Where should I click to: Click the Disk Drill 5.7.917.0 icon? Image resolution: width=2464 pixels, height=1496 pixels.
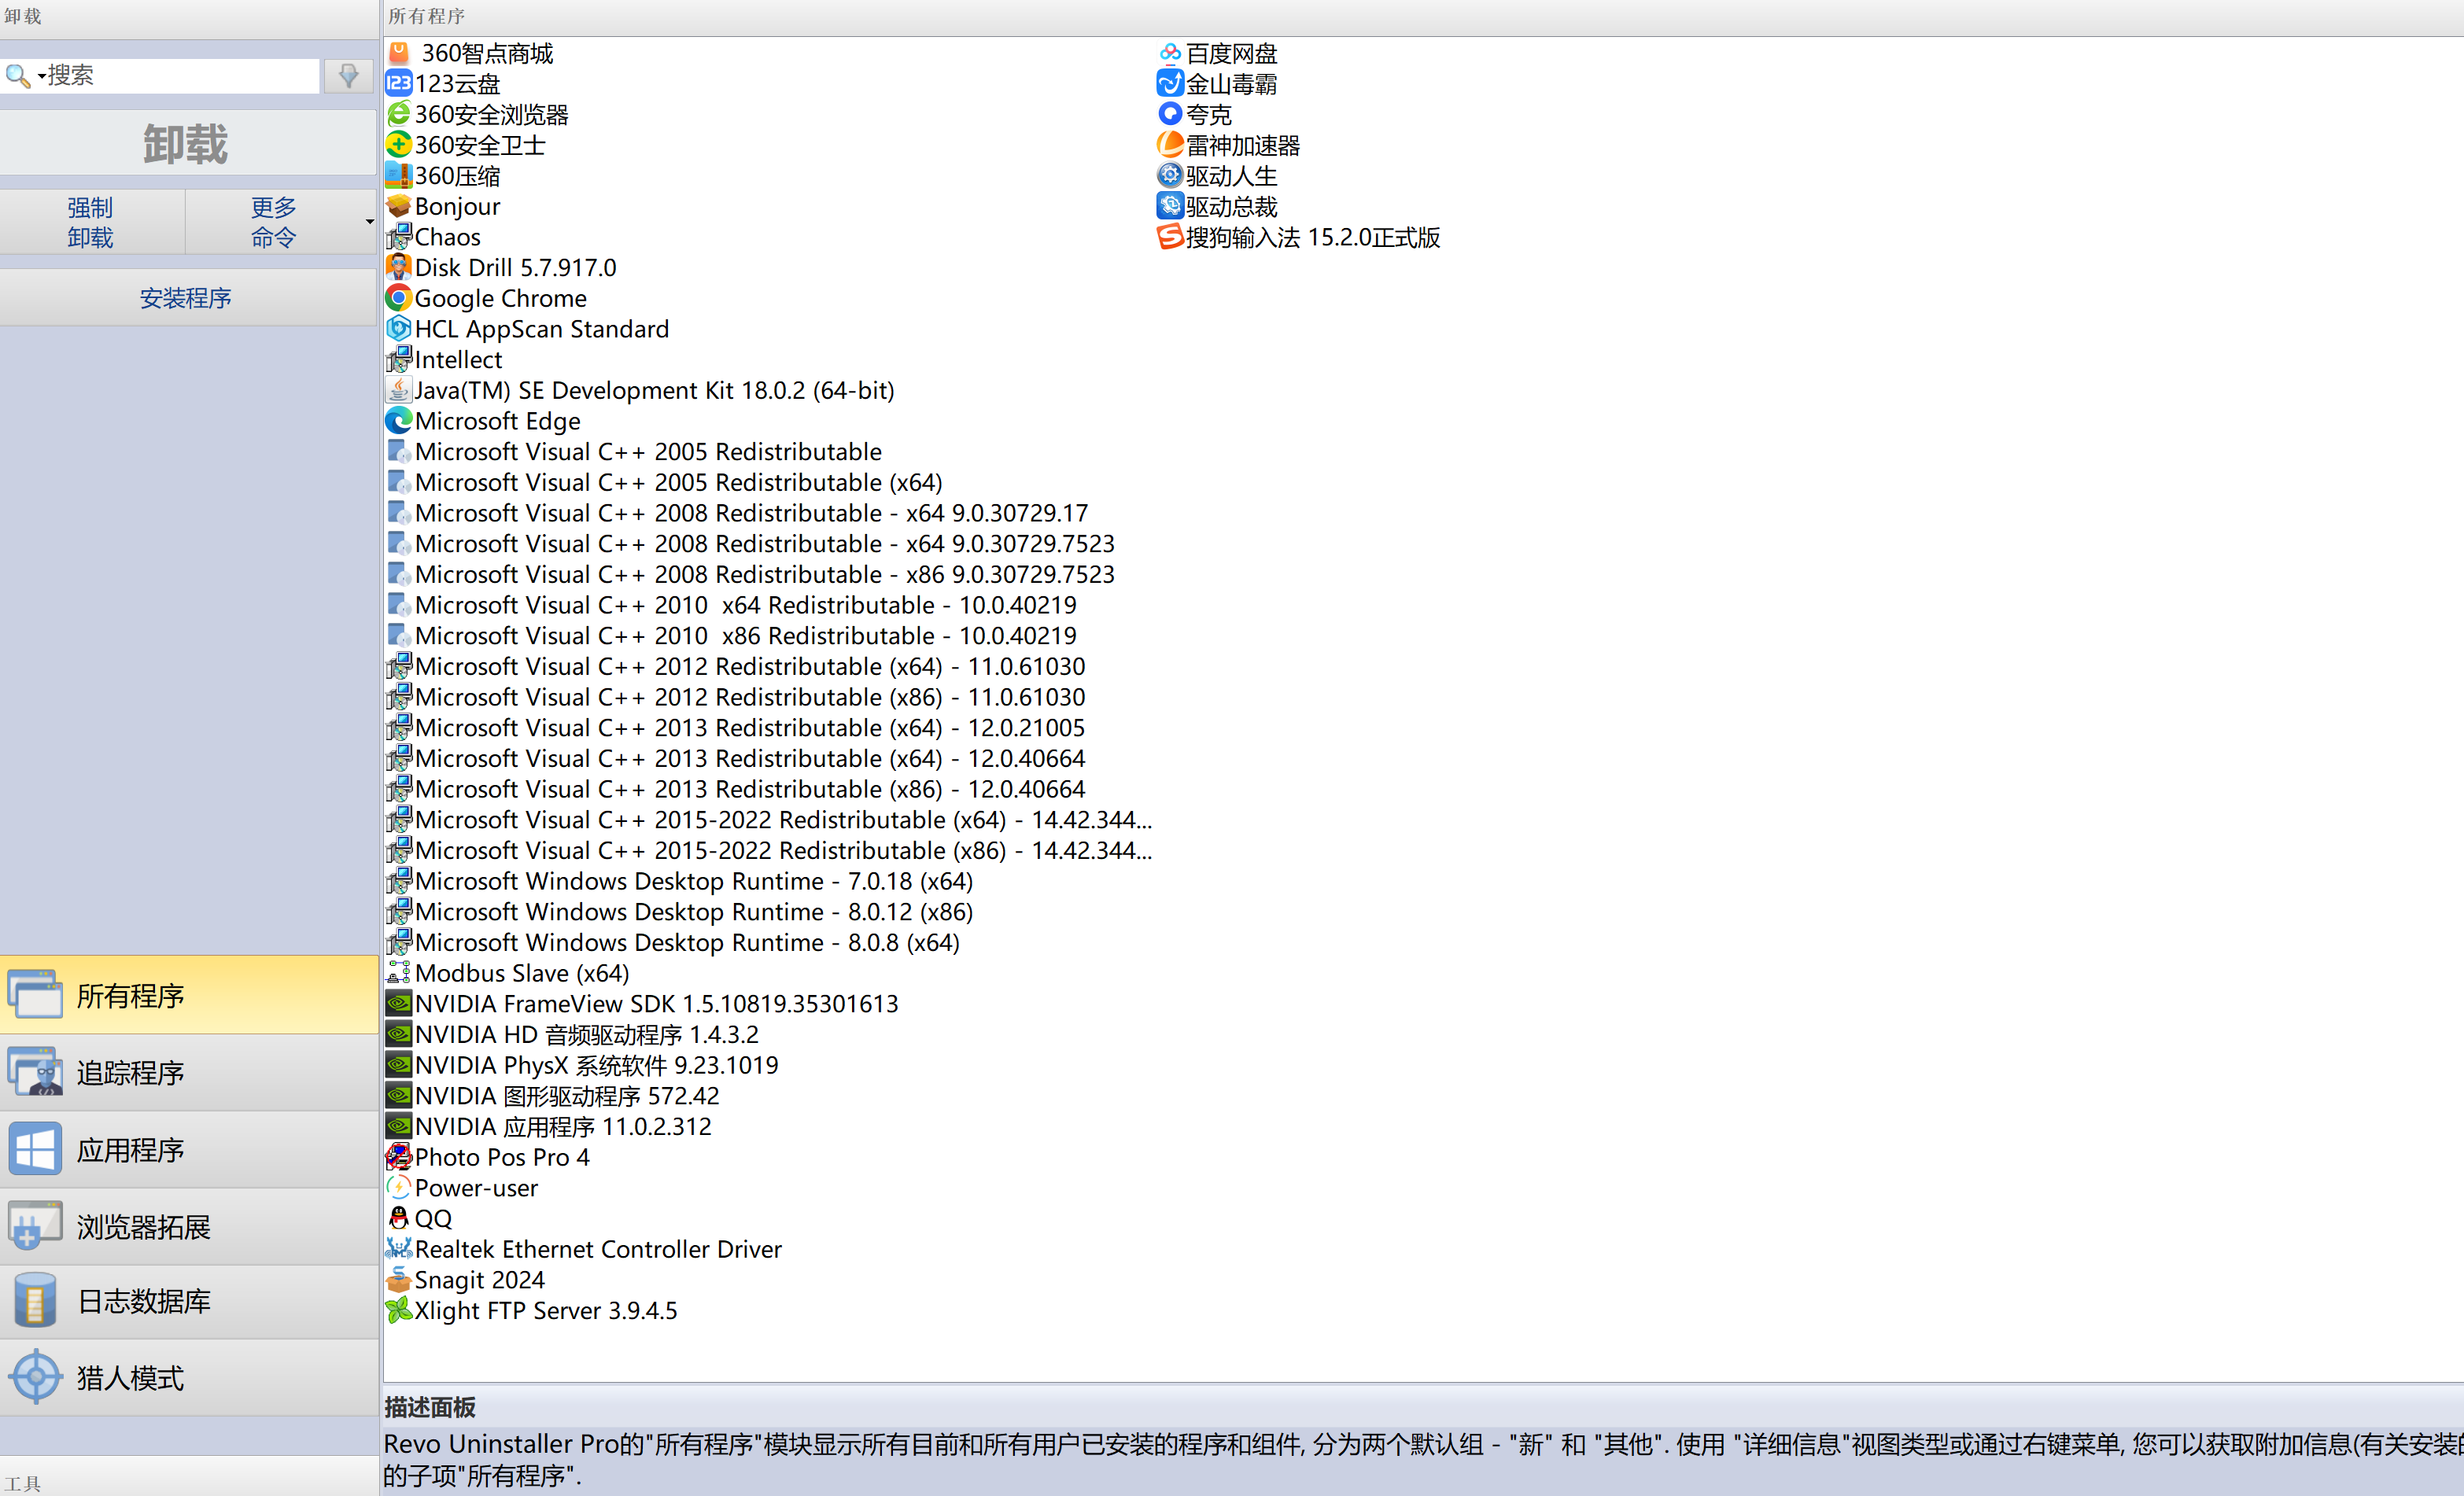[398, 268]
